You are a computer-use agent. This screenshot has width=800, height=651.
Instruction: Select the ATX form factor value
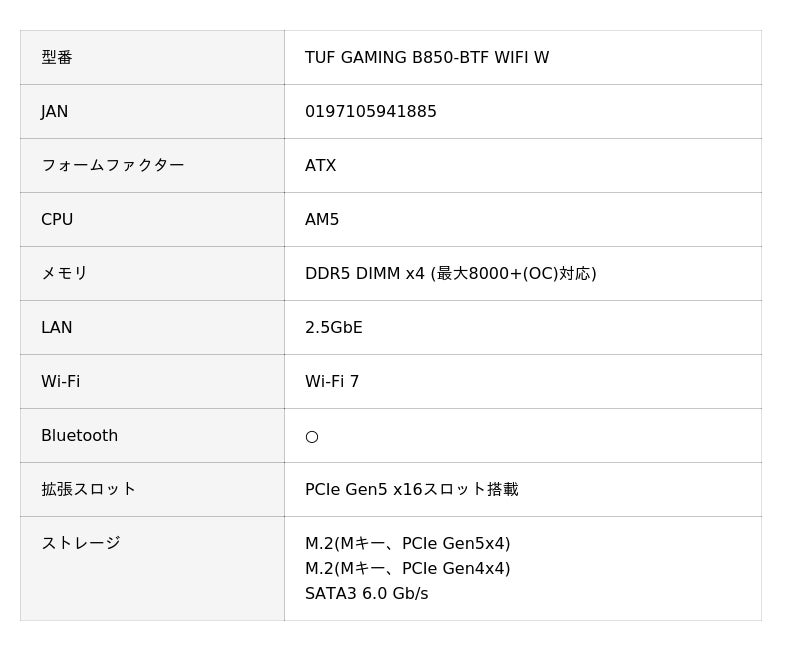(x=321, y=166)
